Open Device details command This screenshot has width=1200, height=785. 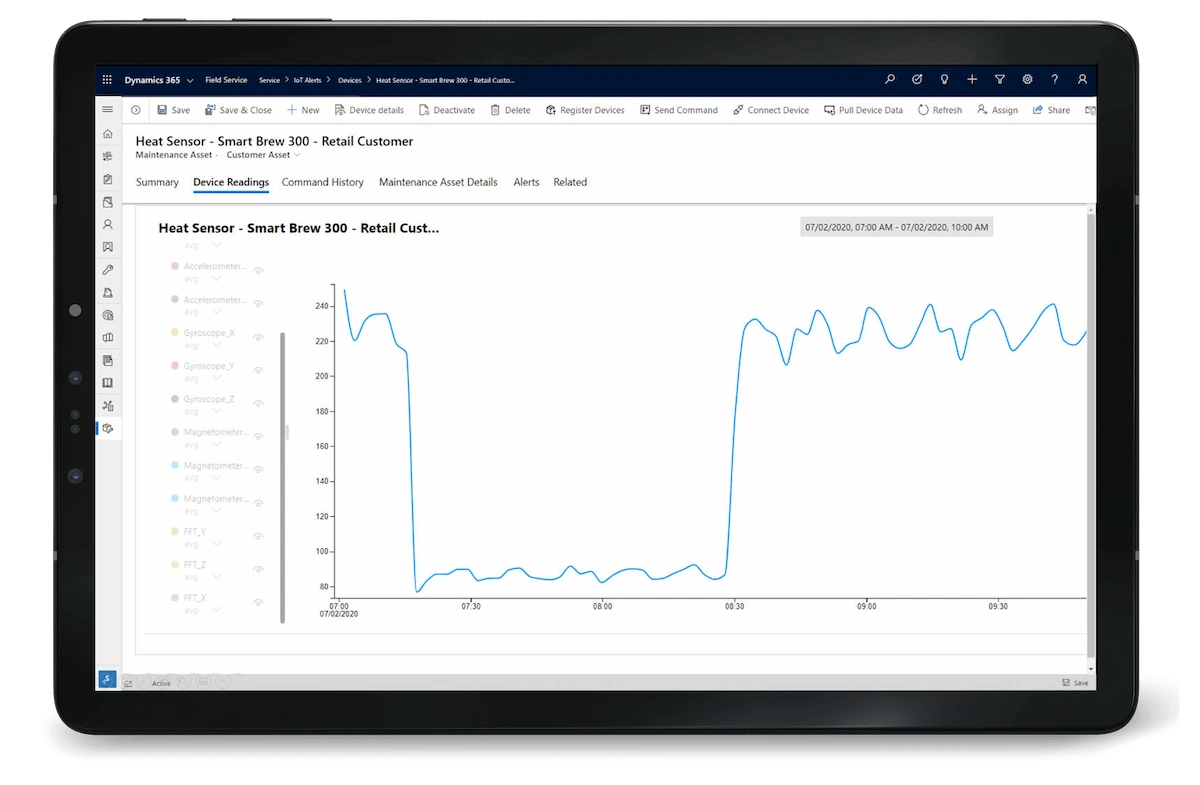point(369,110)
